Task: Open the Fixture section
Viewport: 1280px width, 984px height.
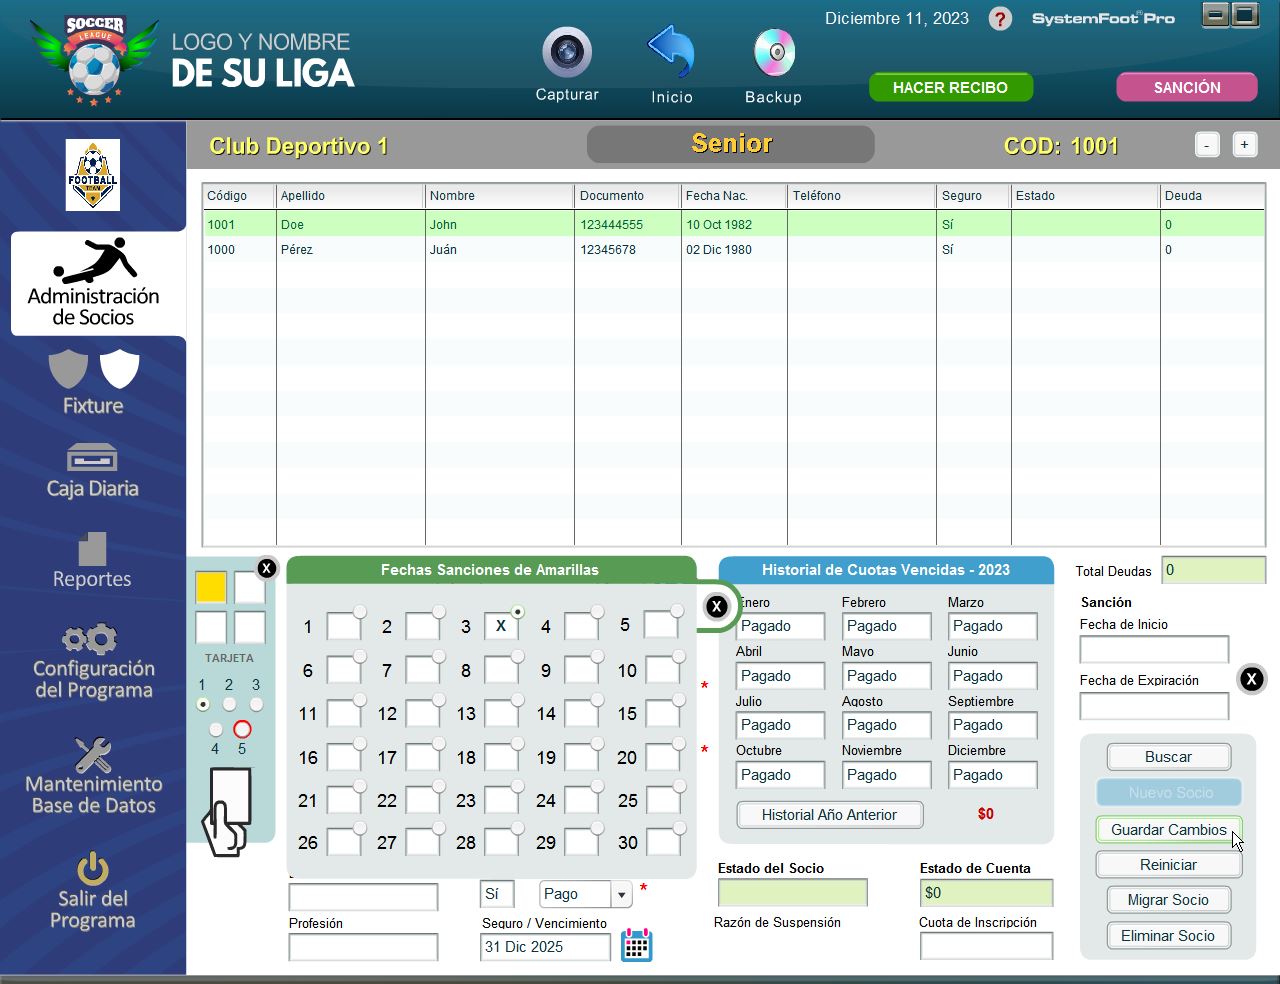Action: coord(93,382)
